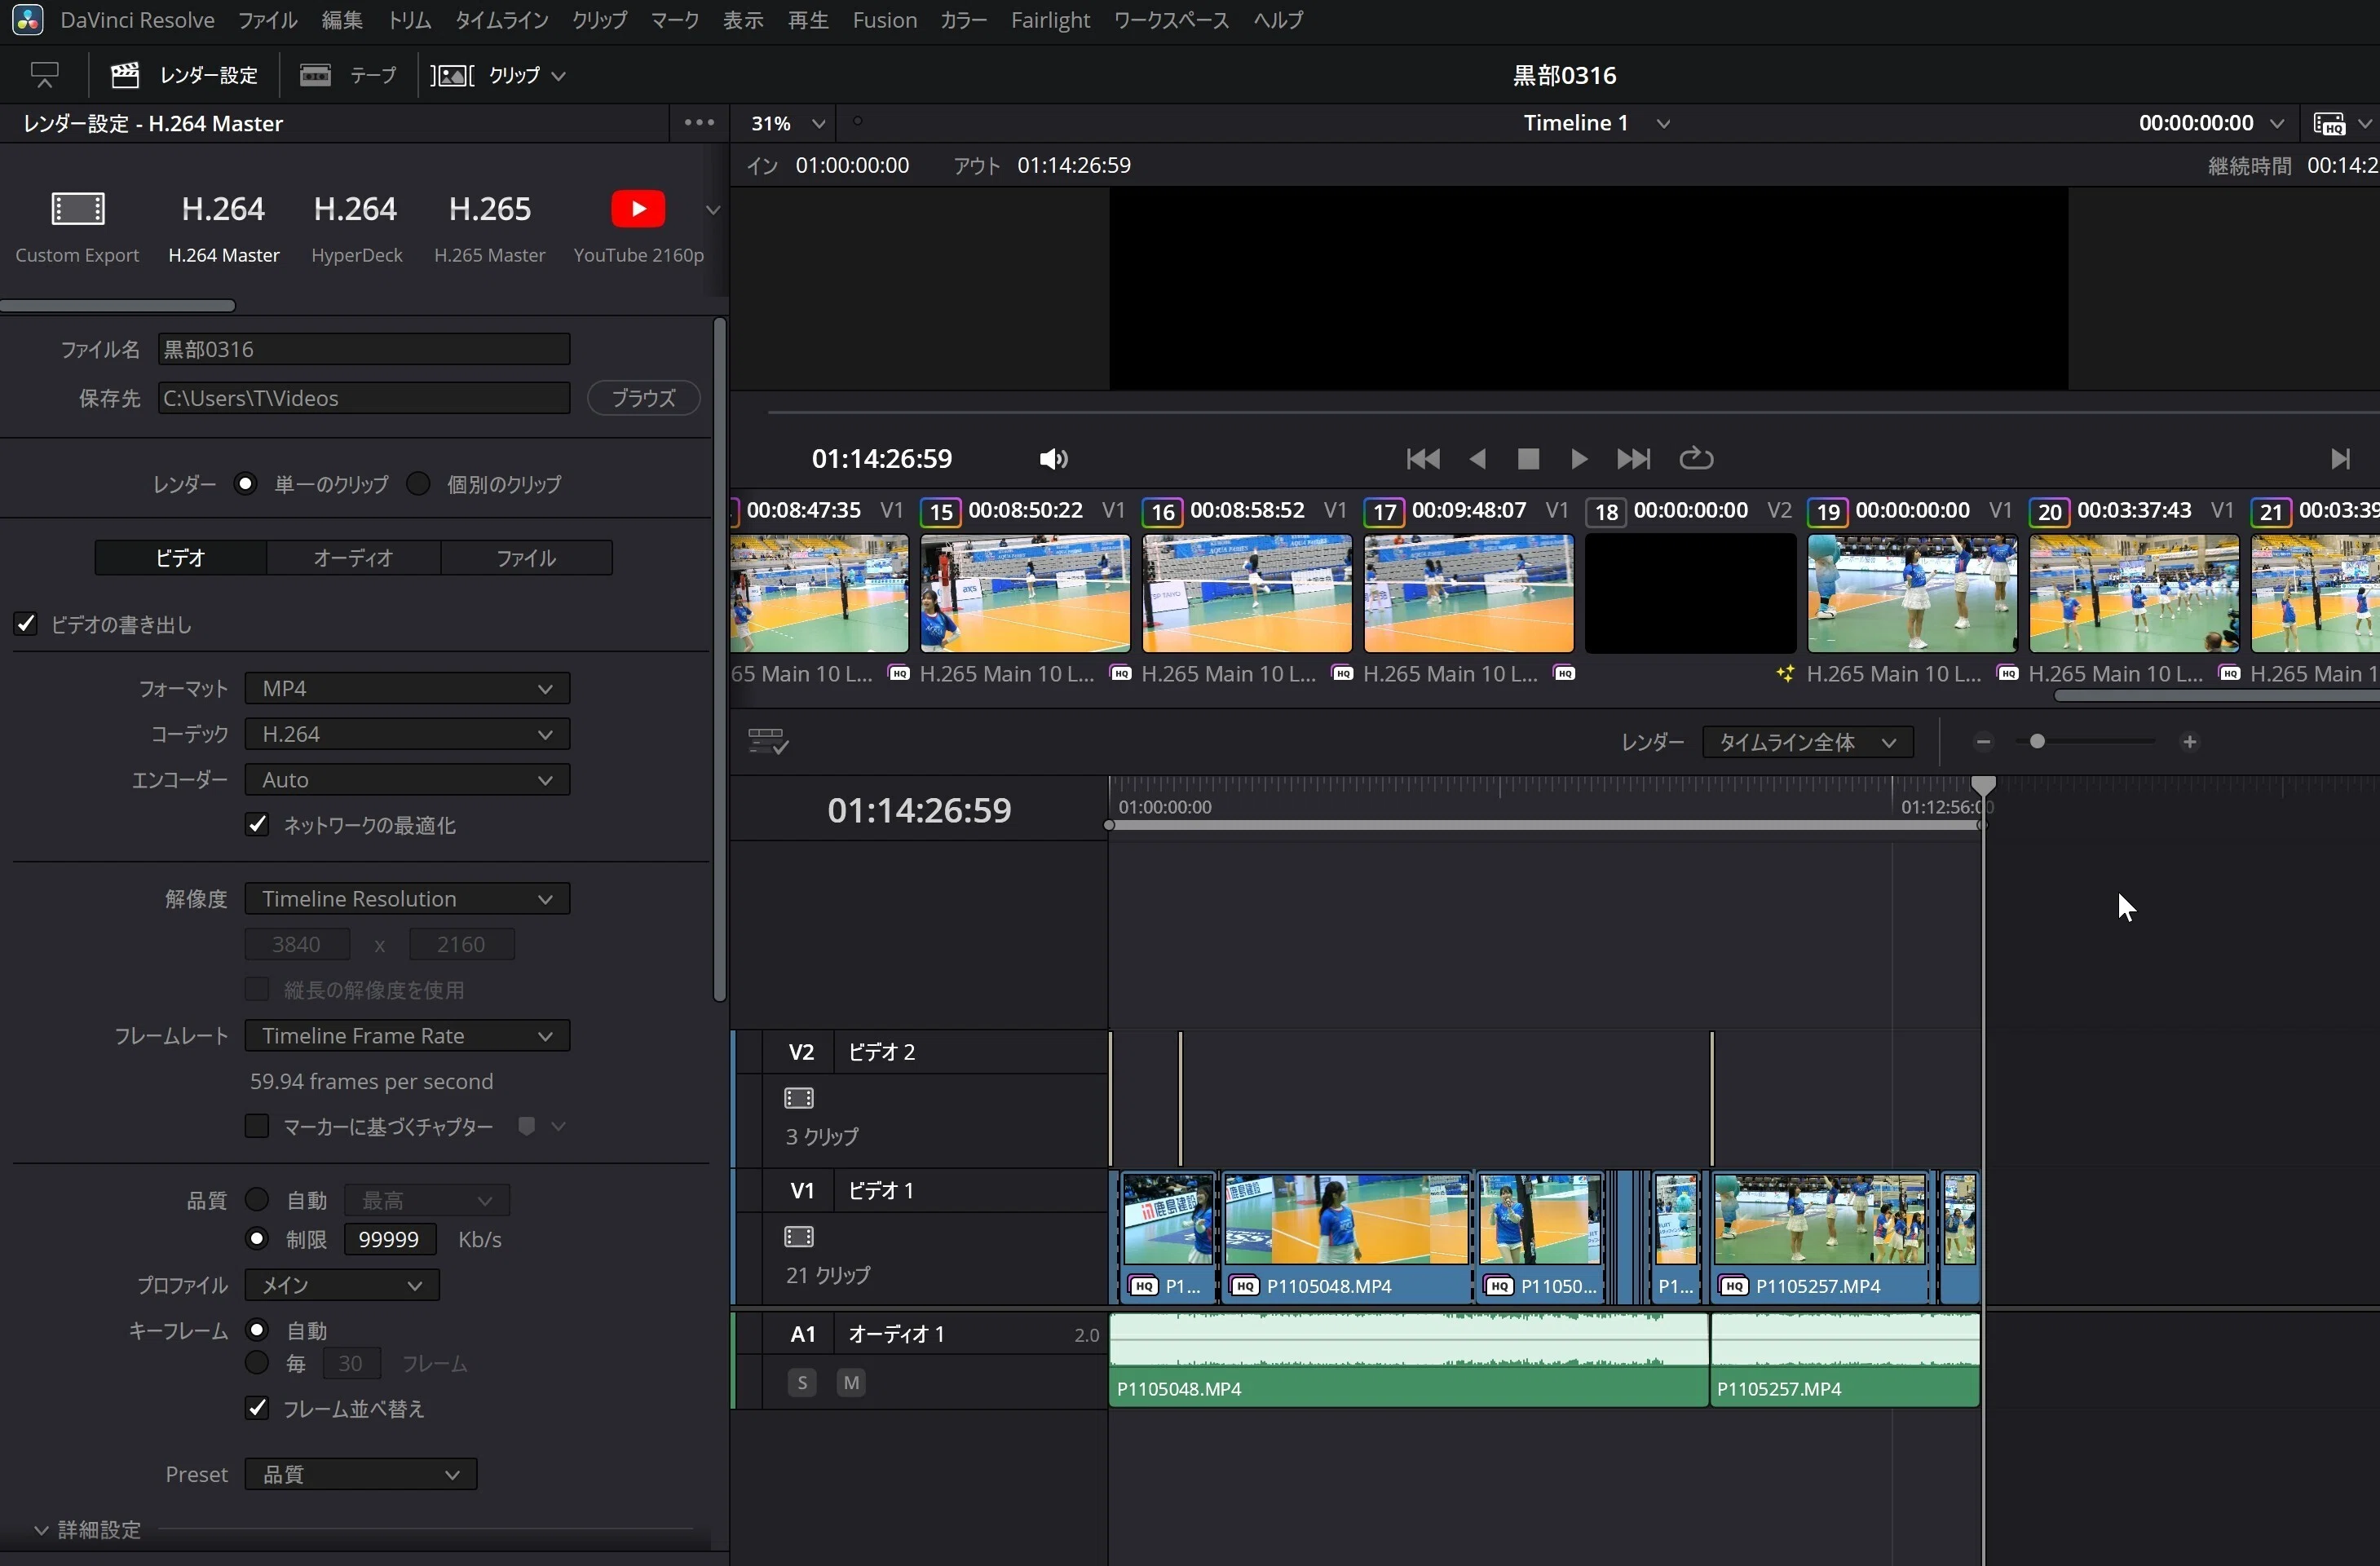The height and width of the screenshot is (1566, 2380).
Task: Click the Video 2 track clip-view icon
Action: (799, 1098)
